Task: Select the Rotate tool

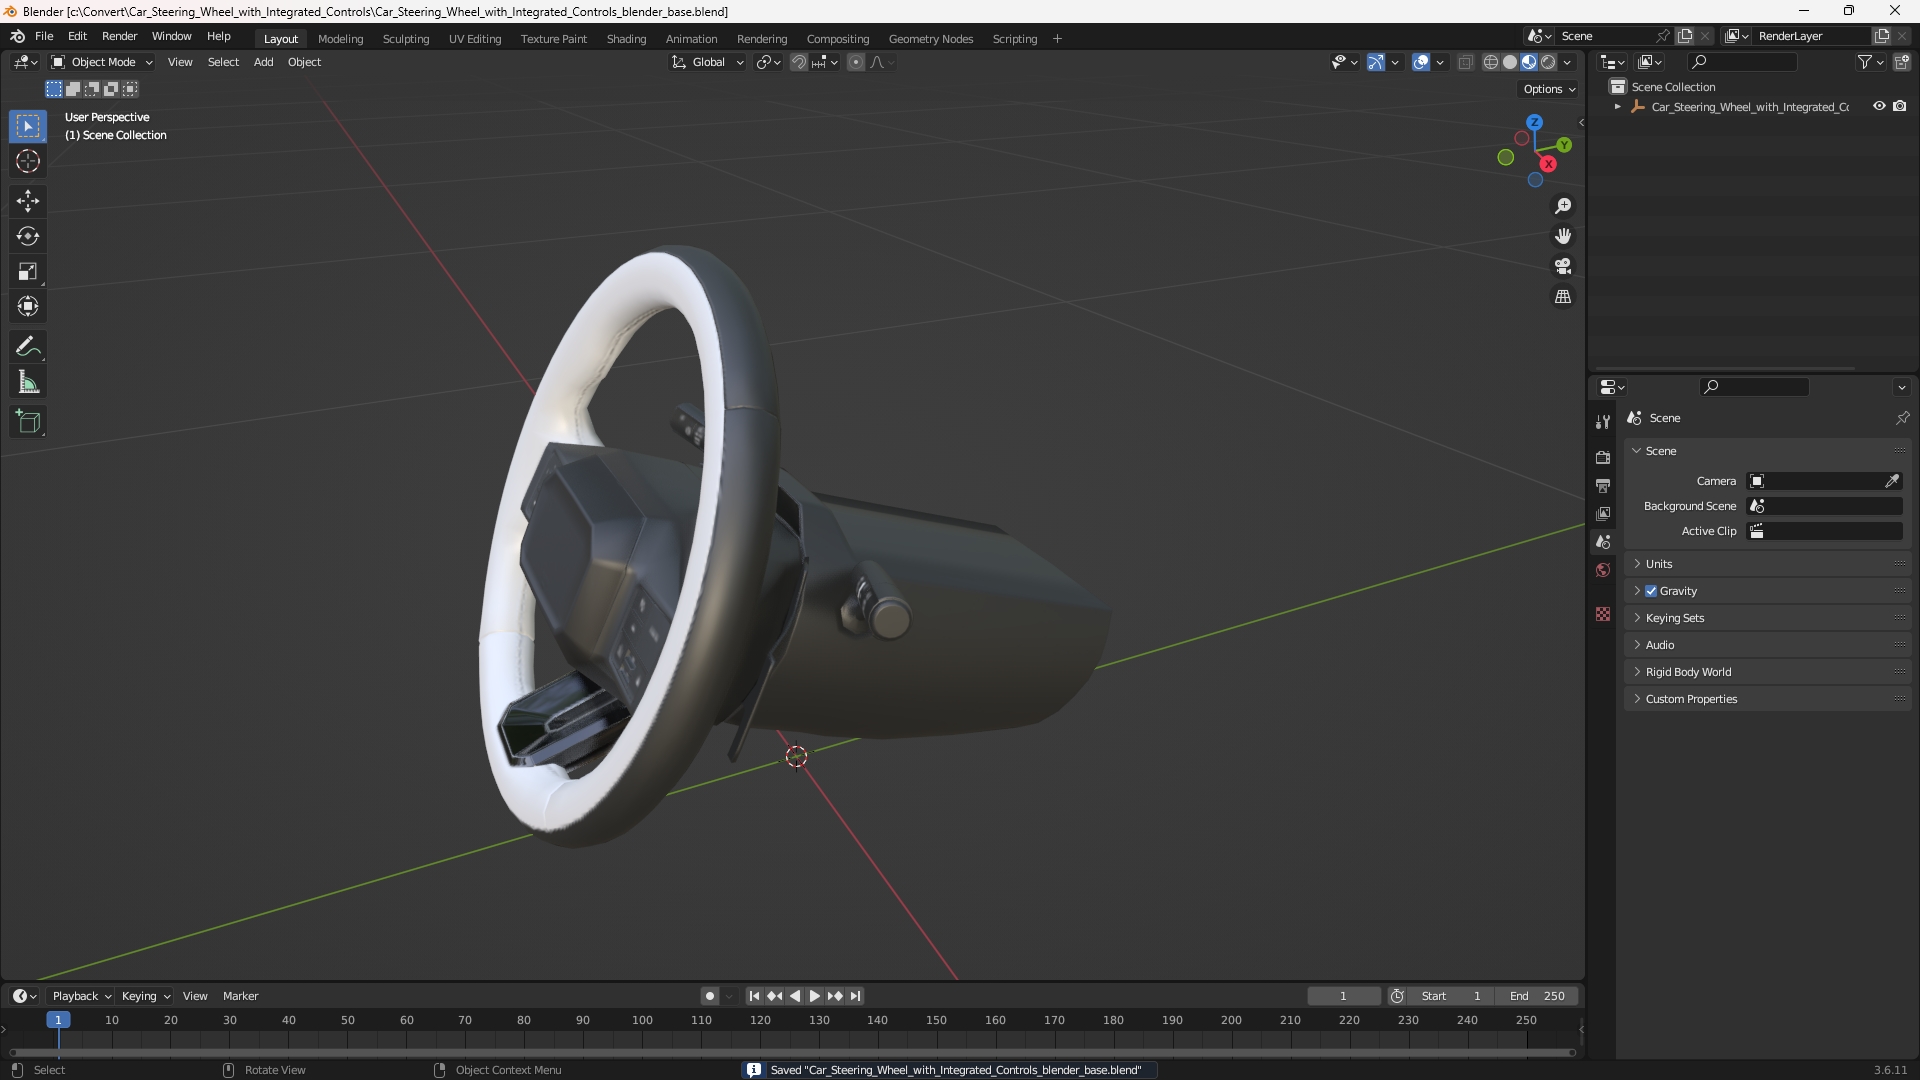Action: [28, 236]
